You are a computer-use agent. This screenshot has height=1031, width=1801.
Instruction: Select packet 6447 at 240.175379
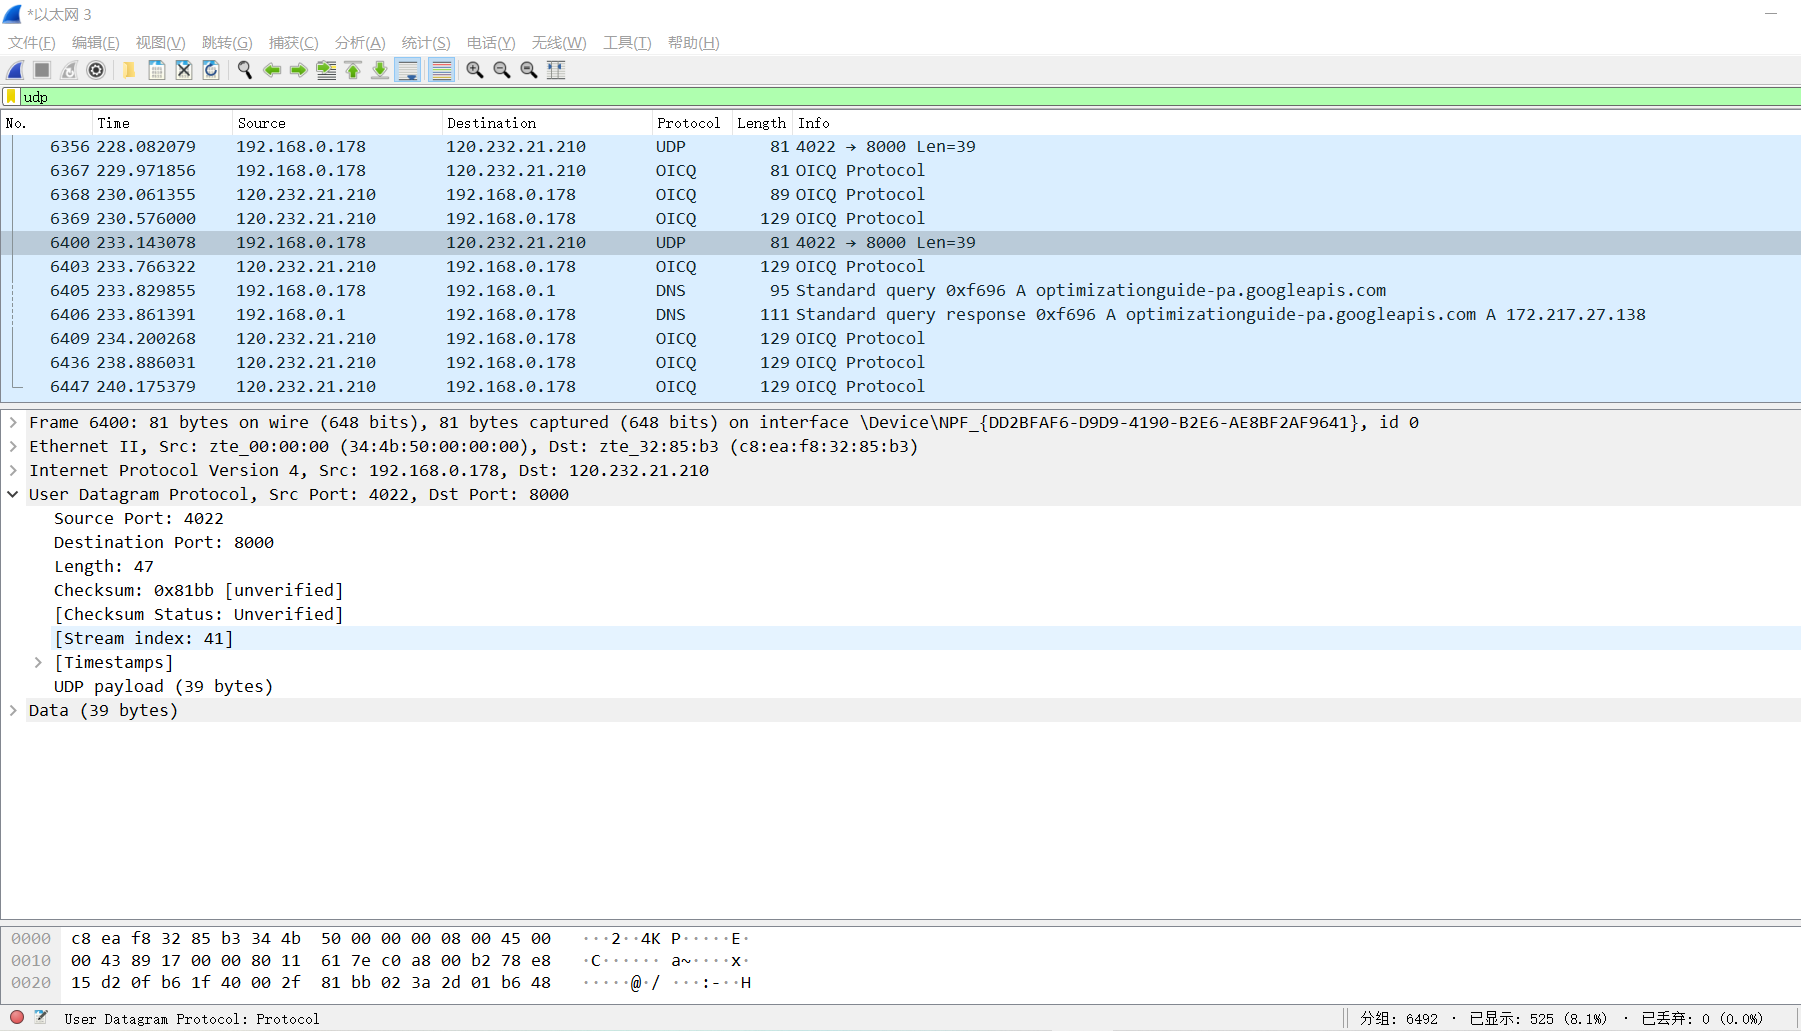[900, 386]
